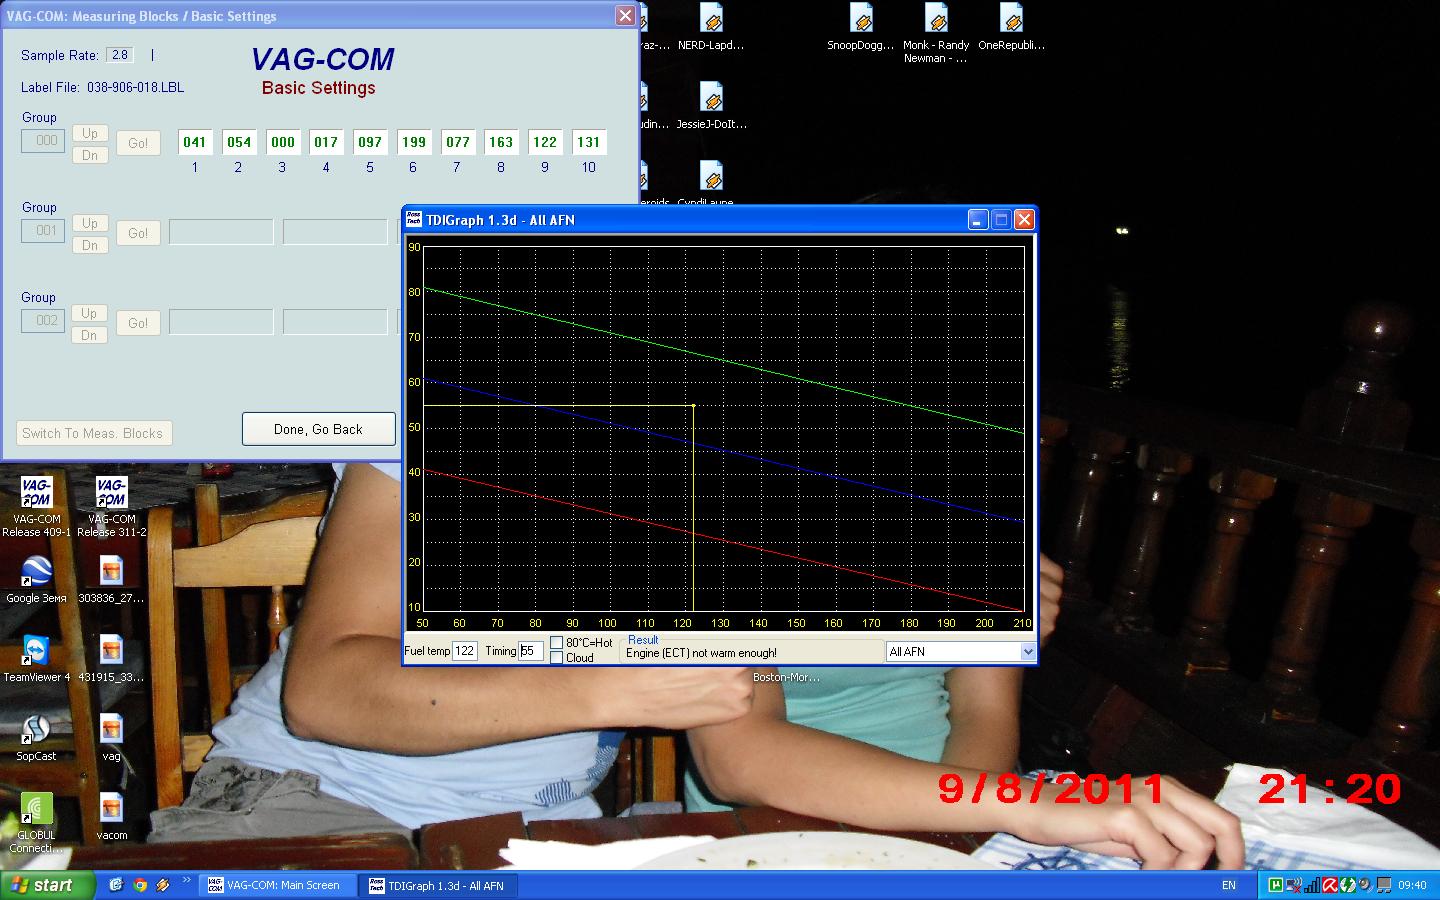This screenshot has height=900, width=1440.
Task: Open the Avira antivirus tray icon
Action: pyautogui.click(x=1330, y=885)
